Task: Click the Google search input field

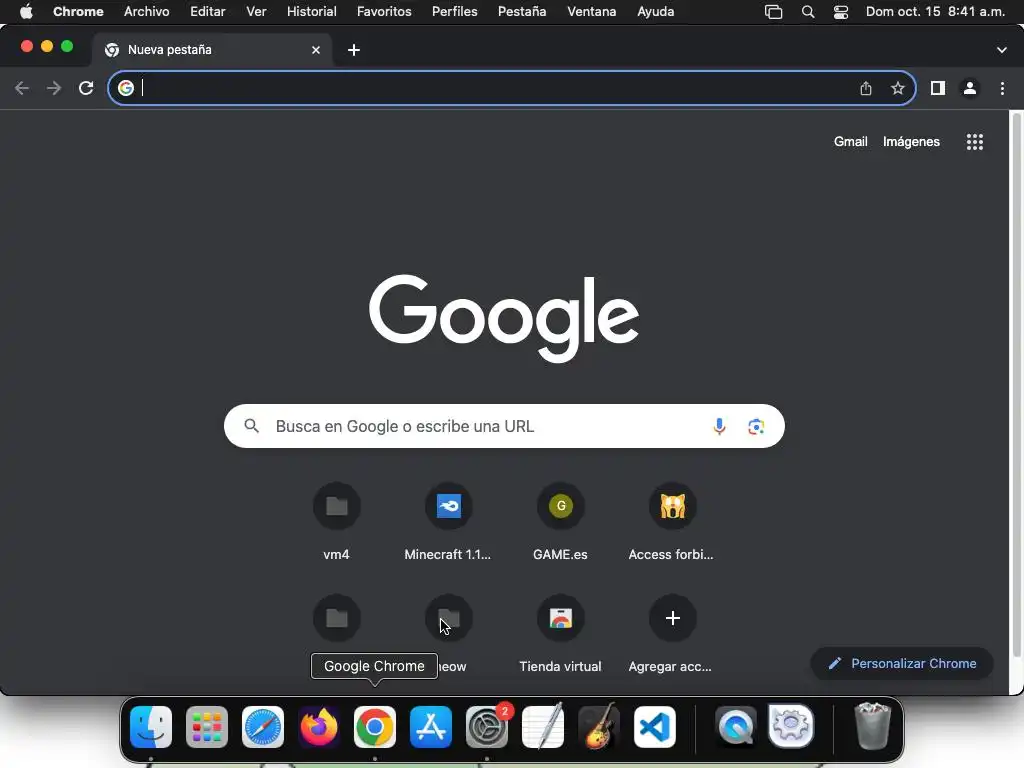Action: 504,426
